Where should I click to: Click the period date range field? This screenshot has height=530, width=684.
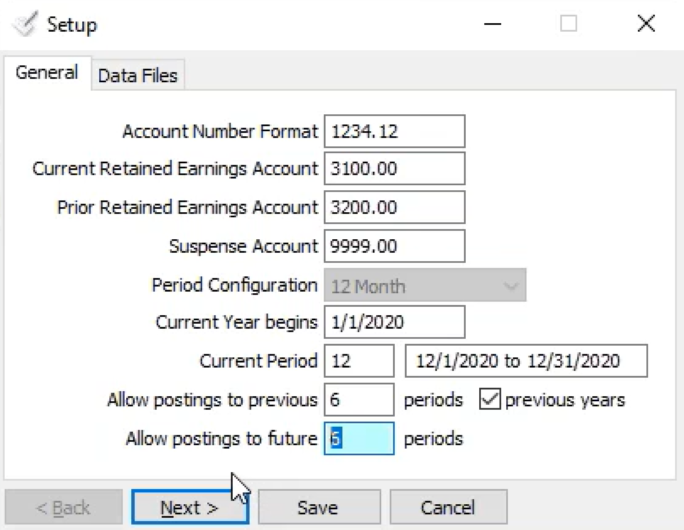(526, 361)
